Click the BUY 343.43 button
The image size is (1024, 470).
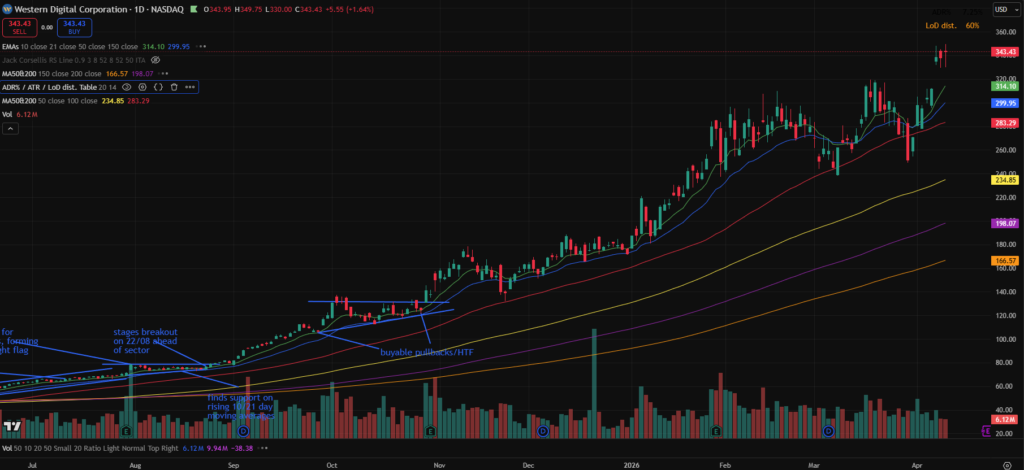[72, 26]
